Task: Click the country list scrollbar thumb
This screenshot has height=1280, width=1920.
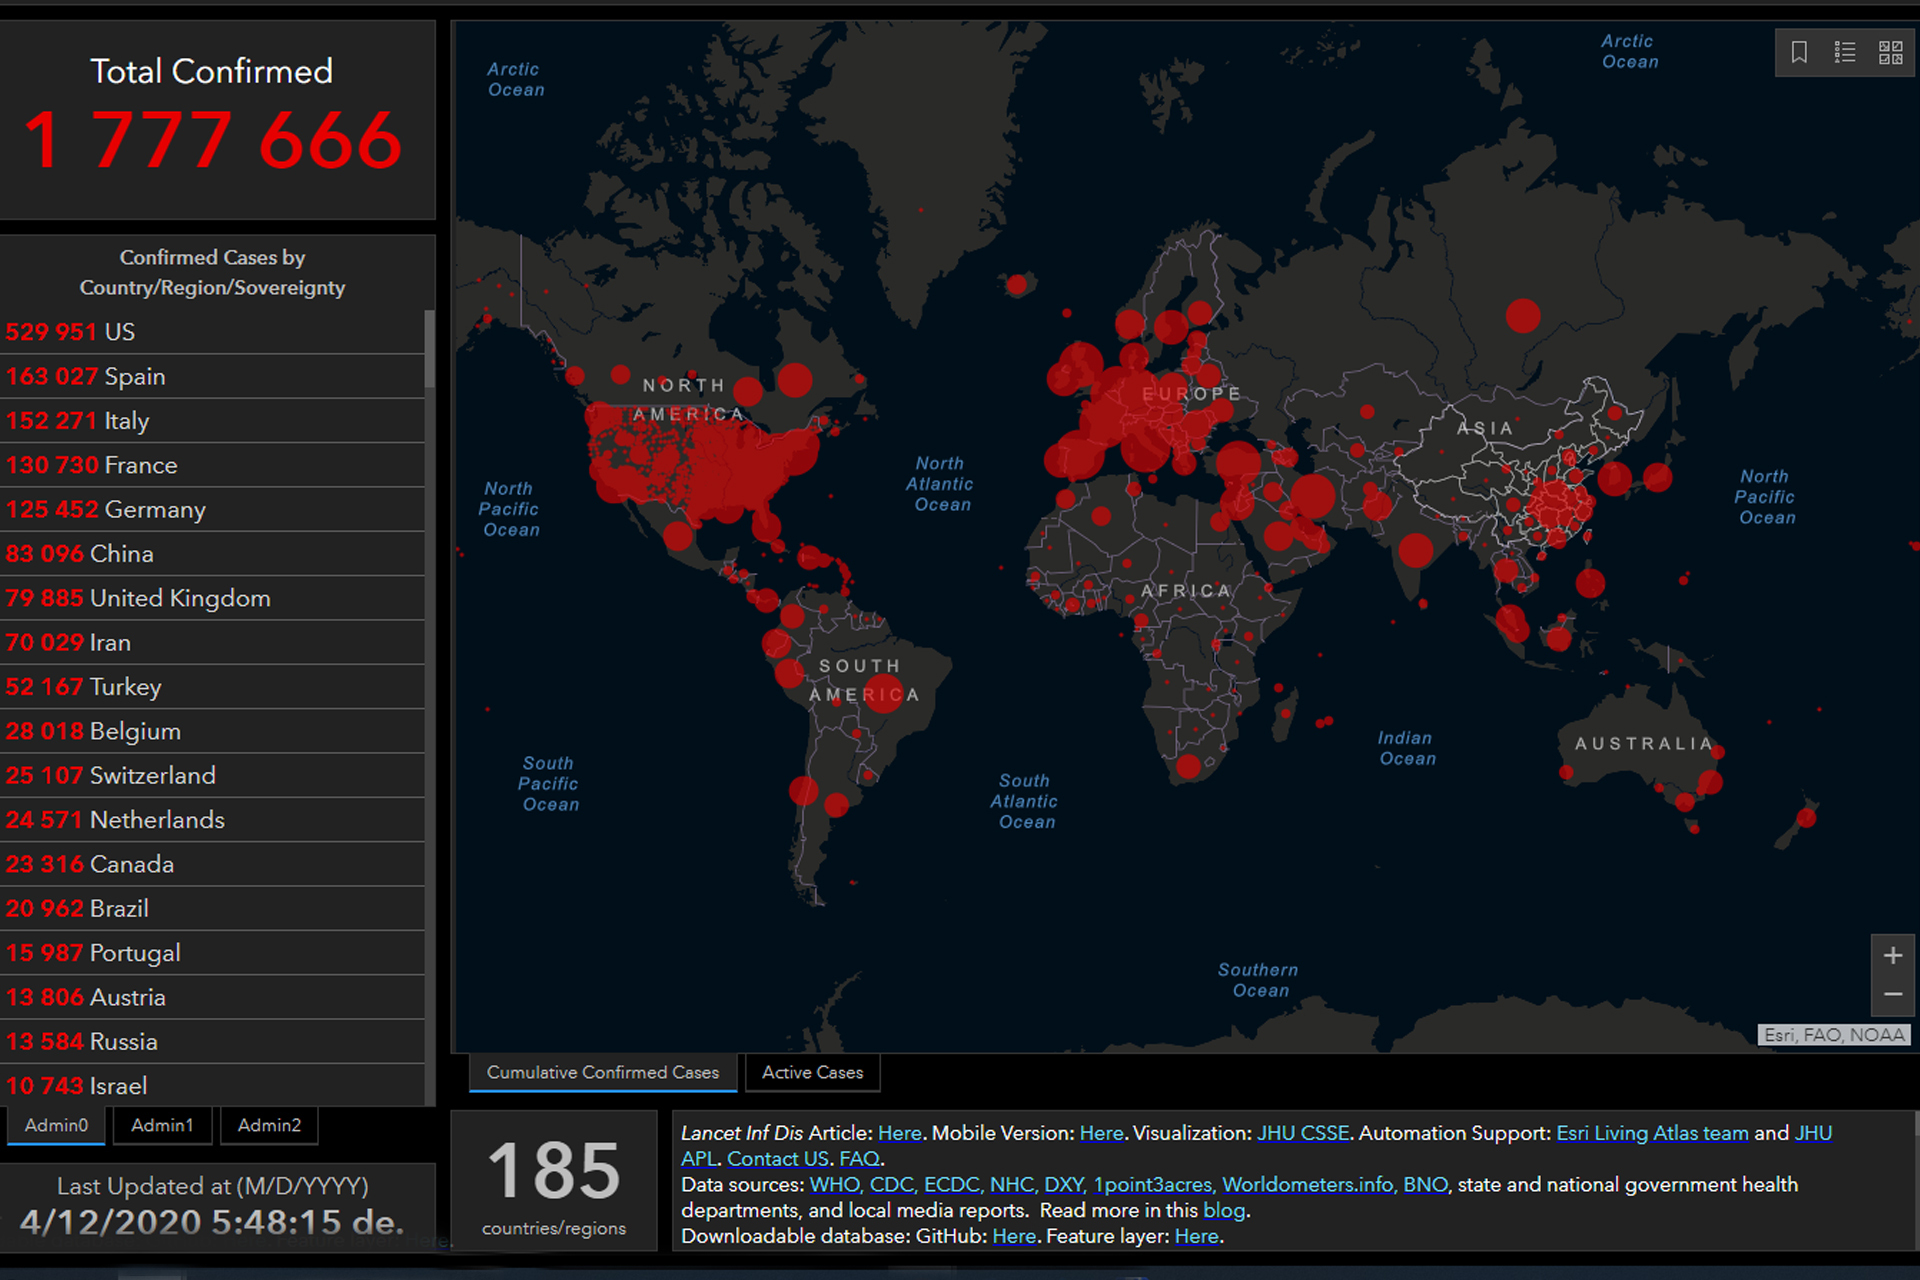Action: [x=429, y=348]
